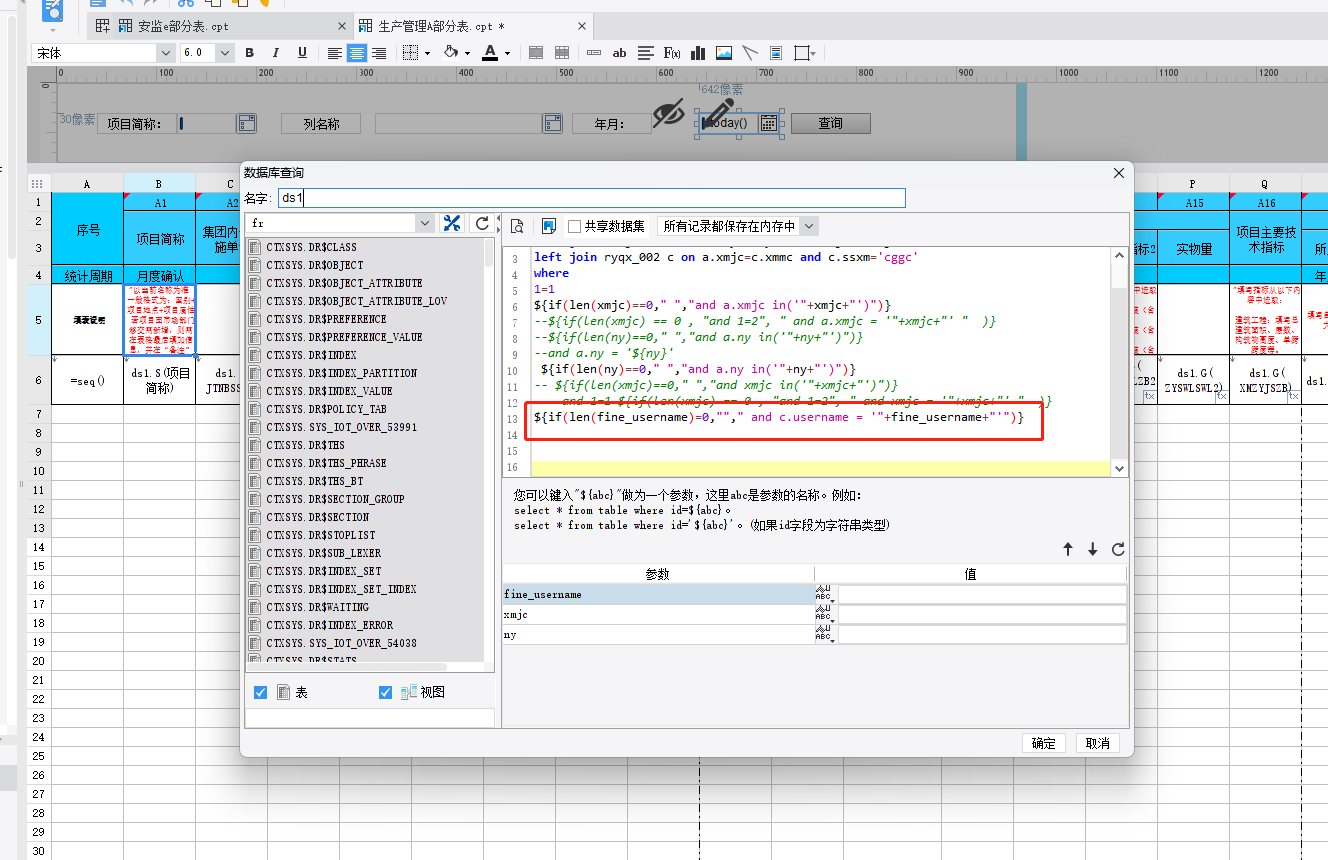Viewport: 1328px width, 860px height.
Task: Click the SQL editor vertical scrollbar
Action: pyautogui.click(x=1118, y=362)
